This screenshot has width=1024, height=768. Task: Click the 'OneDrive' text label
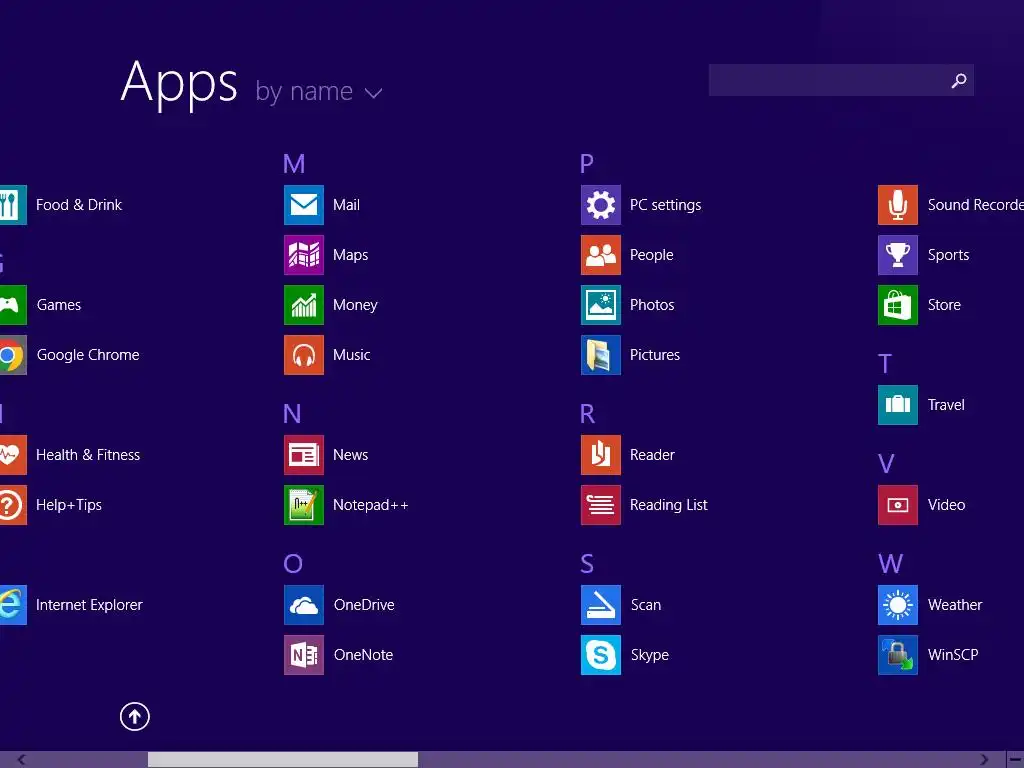point(364,605)
